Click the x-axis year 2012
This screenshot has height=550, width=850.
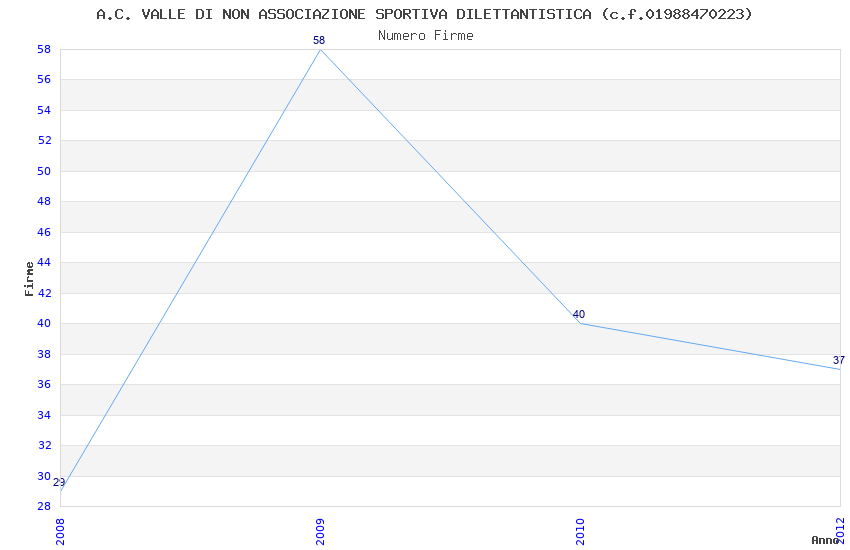(x=840, y=532)
